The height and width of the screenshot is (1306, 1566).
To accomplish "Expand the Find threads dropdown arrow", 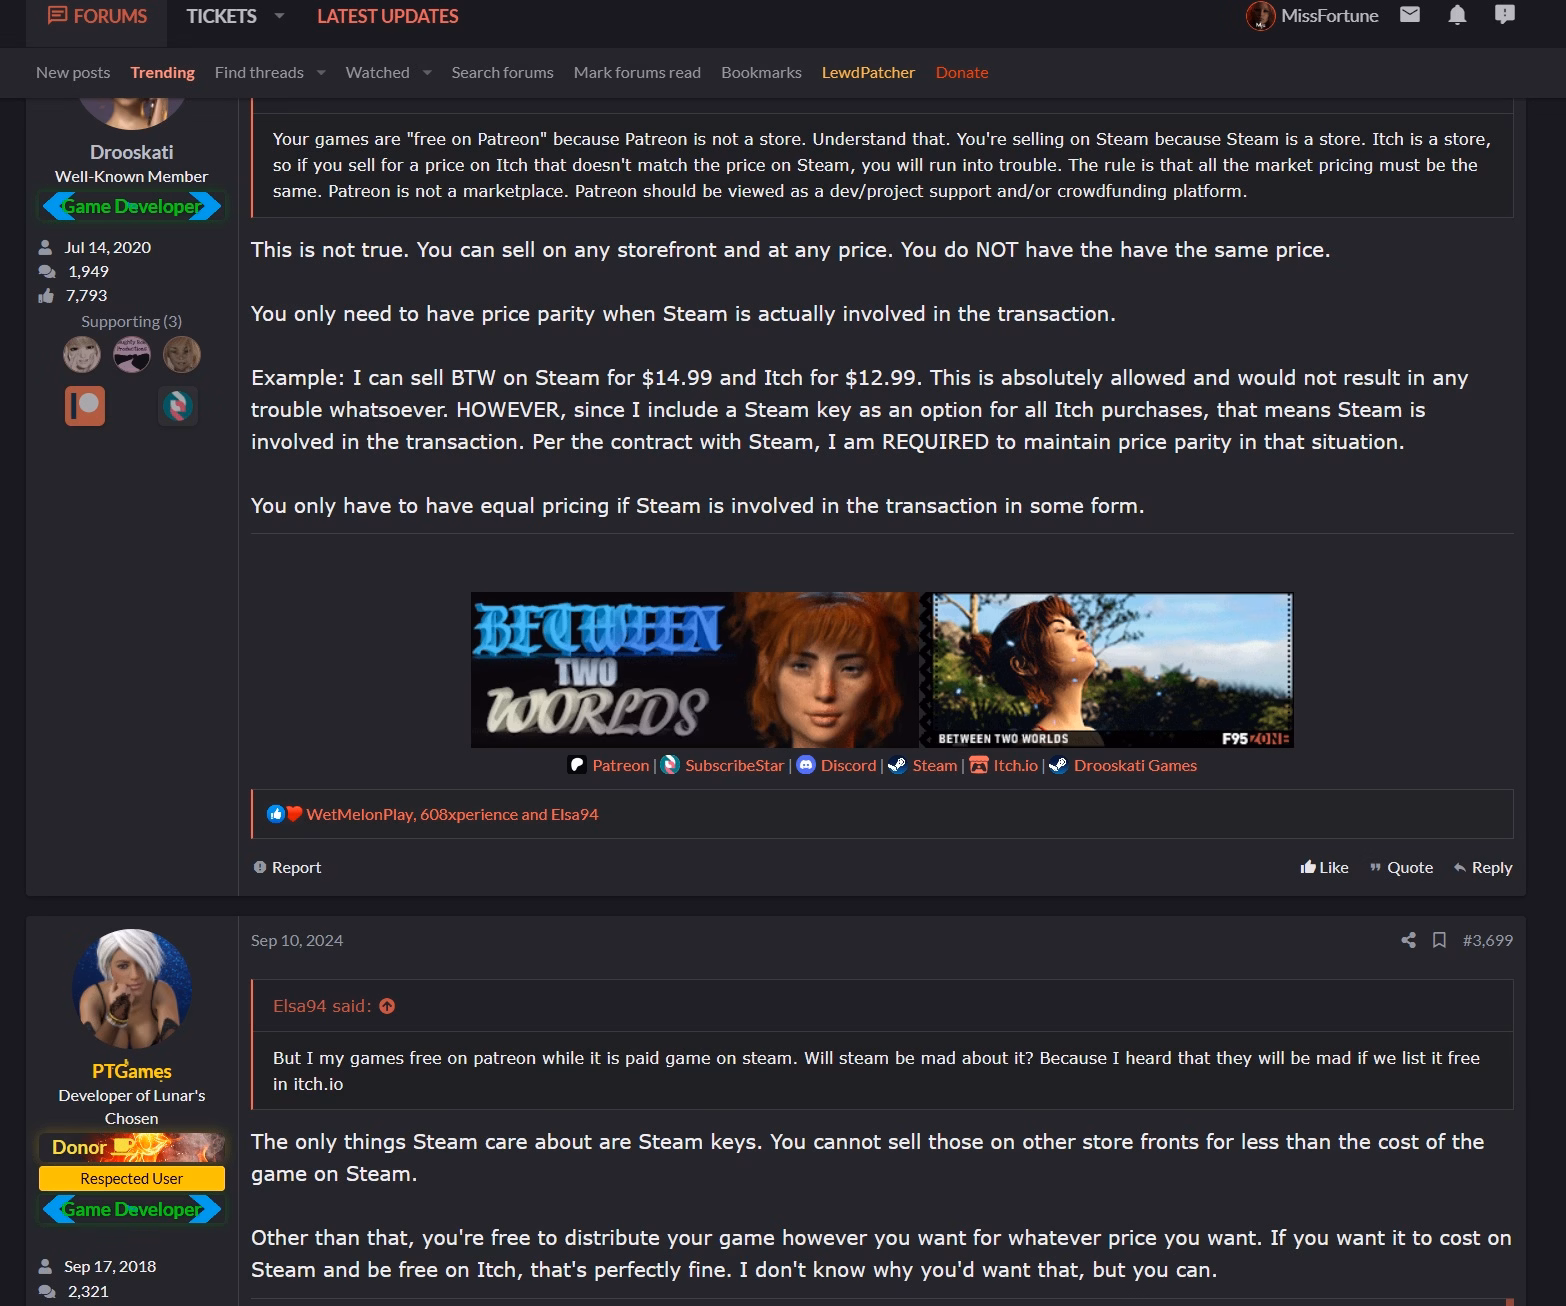I will [321, 72].
